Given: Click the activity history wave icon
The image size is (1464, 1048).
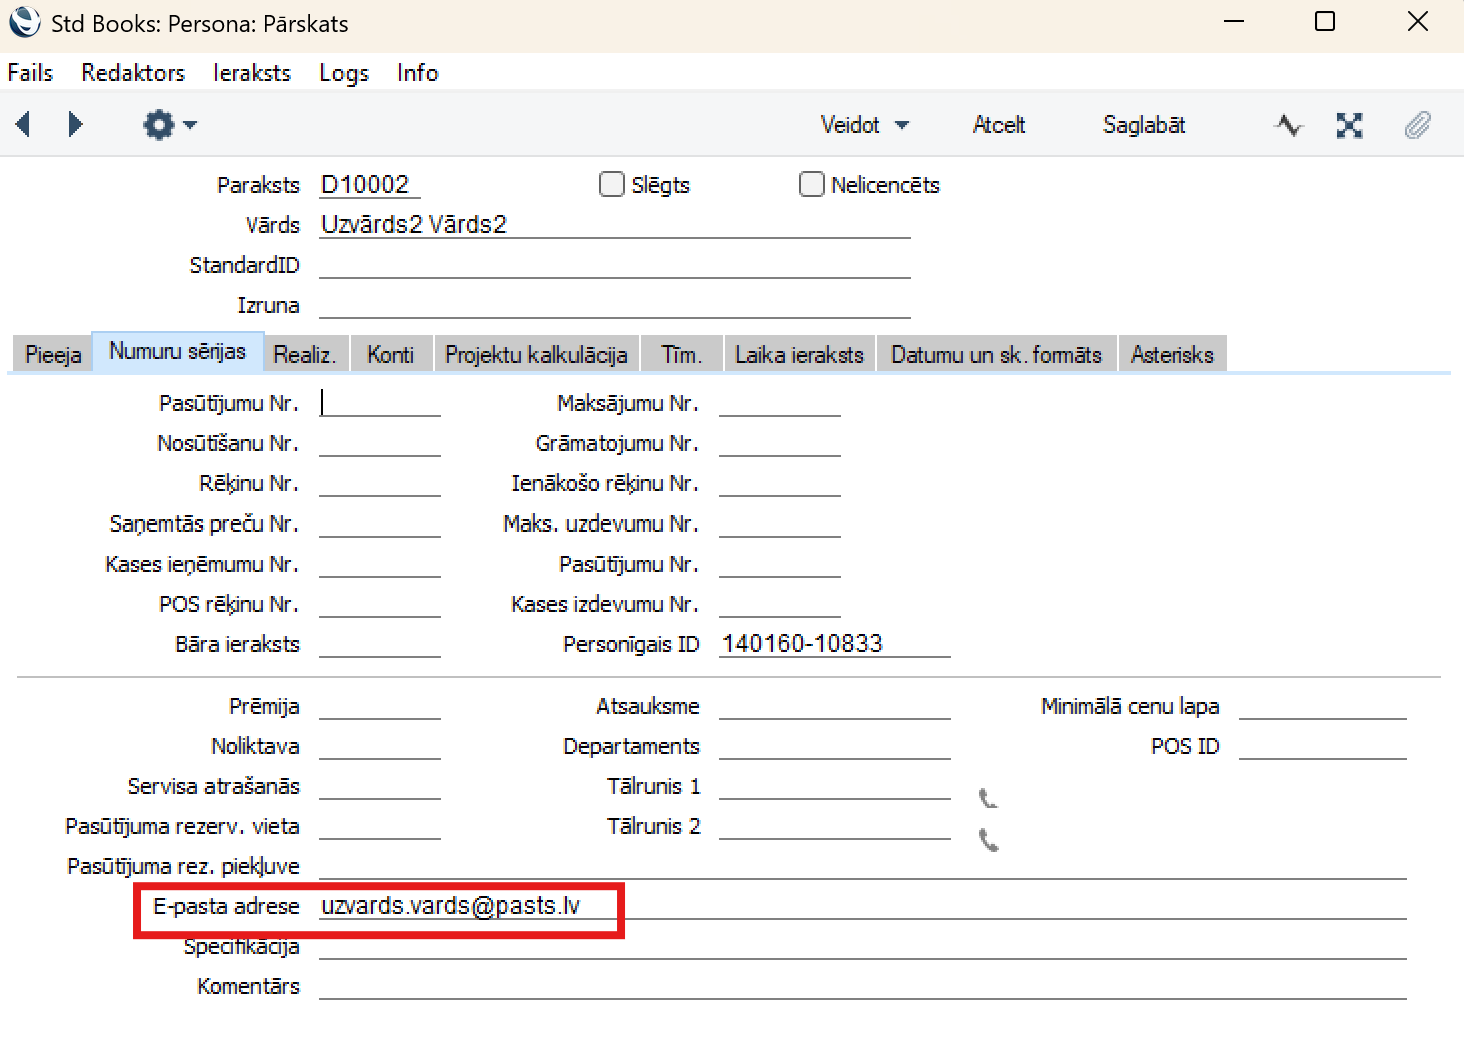Looking at the screenshot, I should coord(1288,125).
